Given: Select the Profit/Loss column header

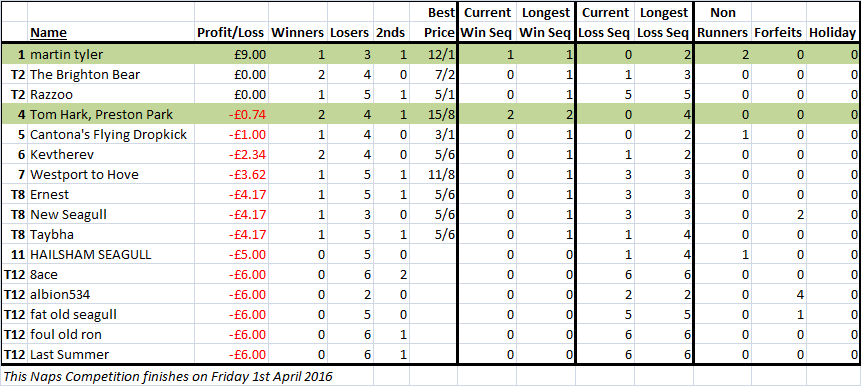Looking at the screenshot, I should click(232, 32).
